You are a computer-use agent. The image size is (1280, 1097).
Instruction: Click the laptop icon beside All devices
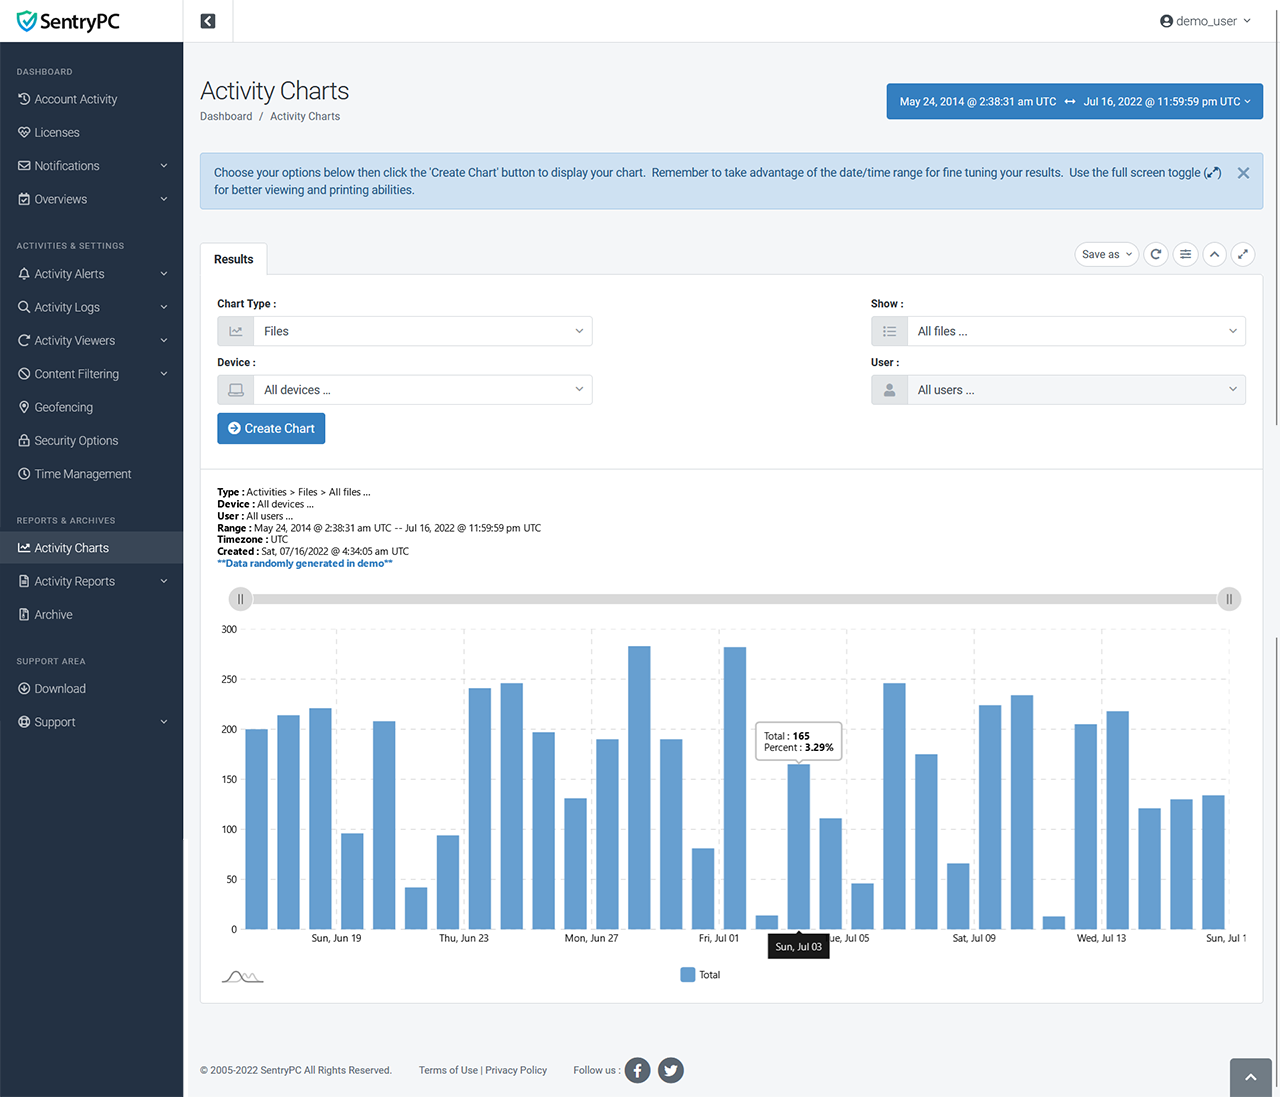[236, 390]
